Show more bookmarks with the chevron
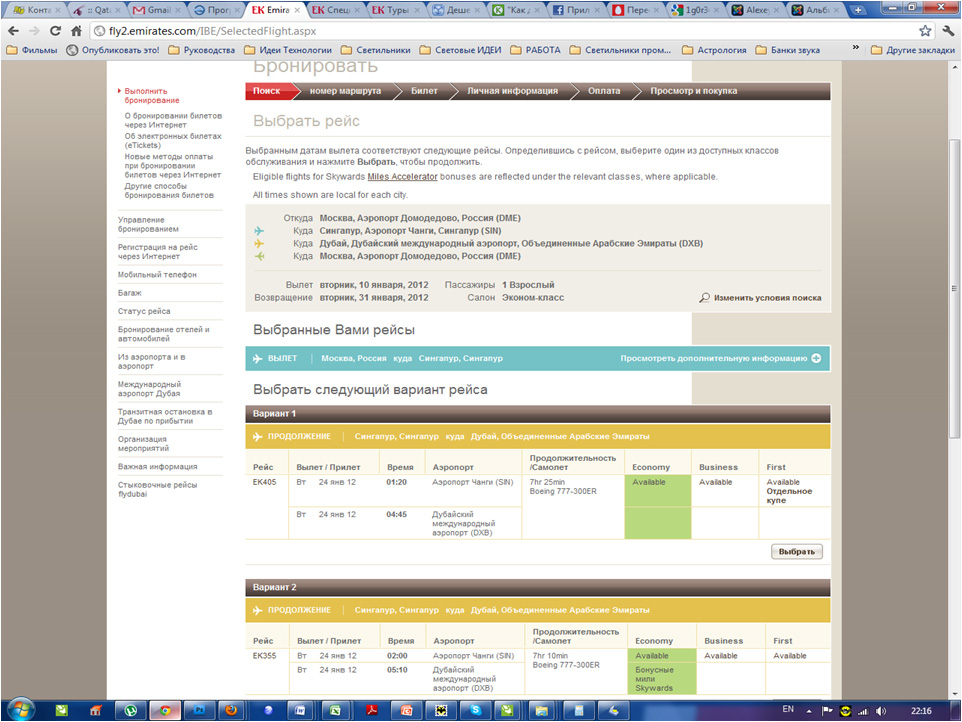 click(855, 48)
